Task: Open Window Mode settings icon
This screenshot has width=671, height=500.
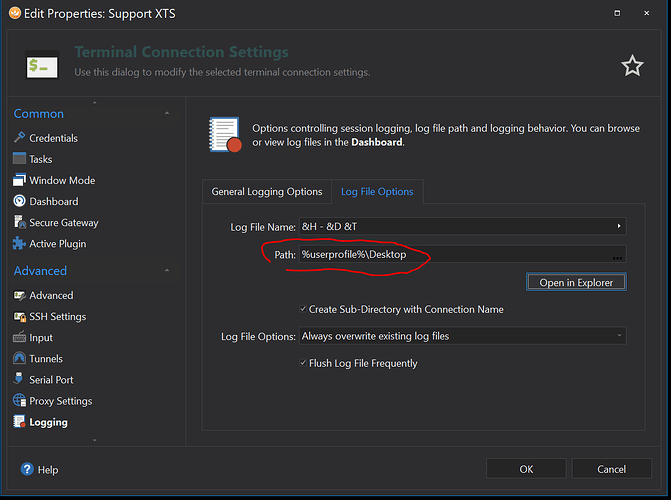Action: coord(20,180)
